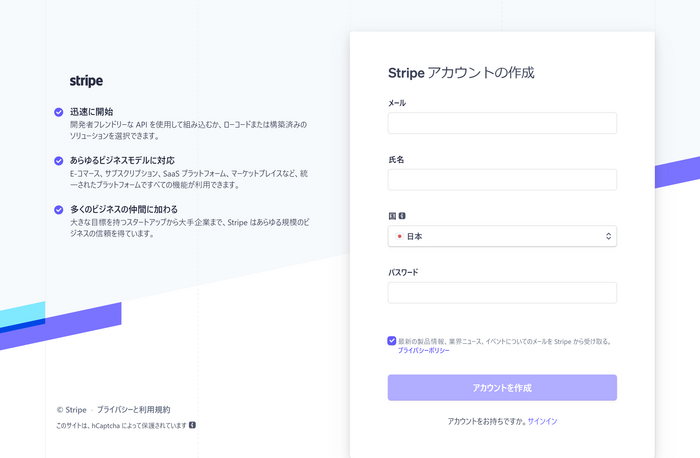Image resolution: width=700 pixels, height=458 pixels.
Task: Uncheck the Stripe email updates checkbox
Action: coord(392,341)
